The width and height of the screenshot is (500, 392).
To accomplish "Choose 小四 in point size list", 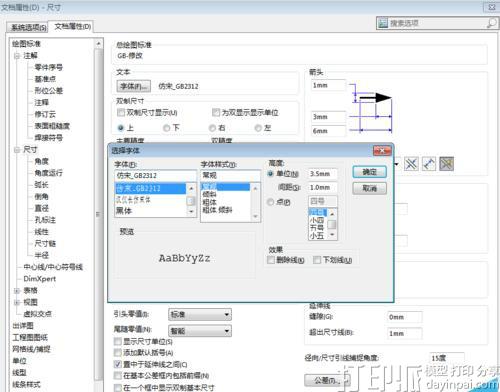I will [x=317, y=220].
